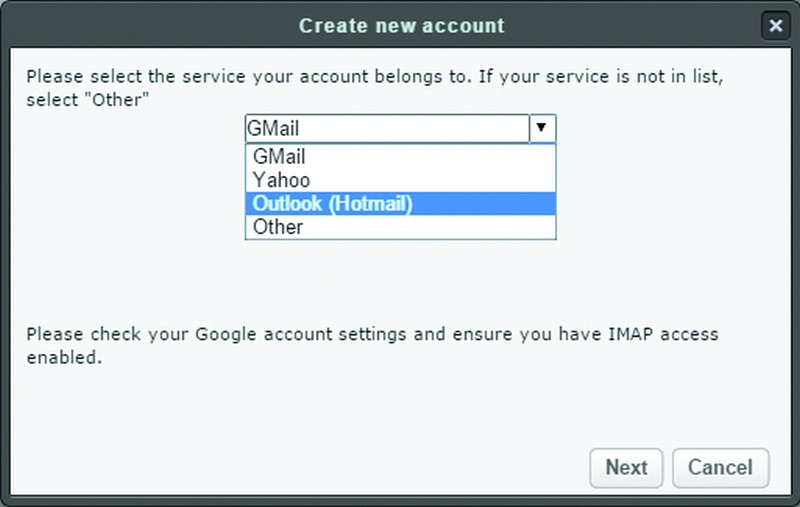Viewport: 800px width, 507px height.
Task: Collapse the service list with the arrow button
Action: tap(542, 128)
